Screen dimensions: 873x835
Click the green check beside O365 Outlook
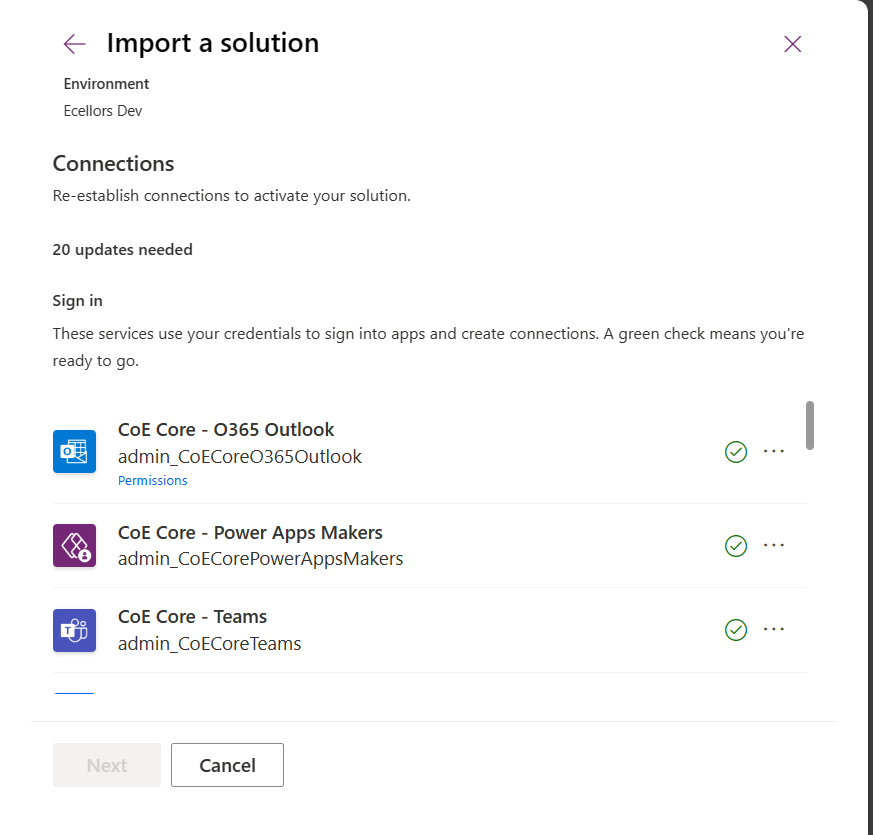[x=735, y=452]
